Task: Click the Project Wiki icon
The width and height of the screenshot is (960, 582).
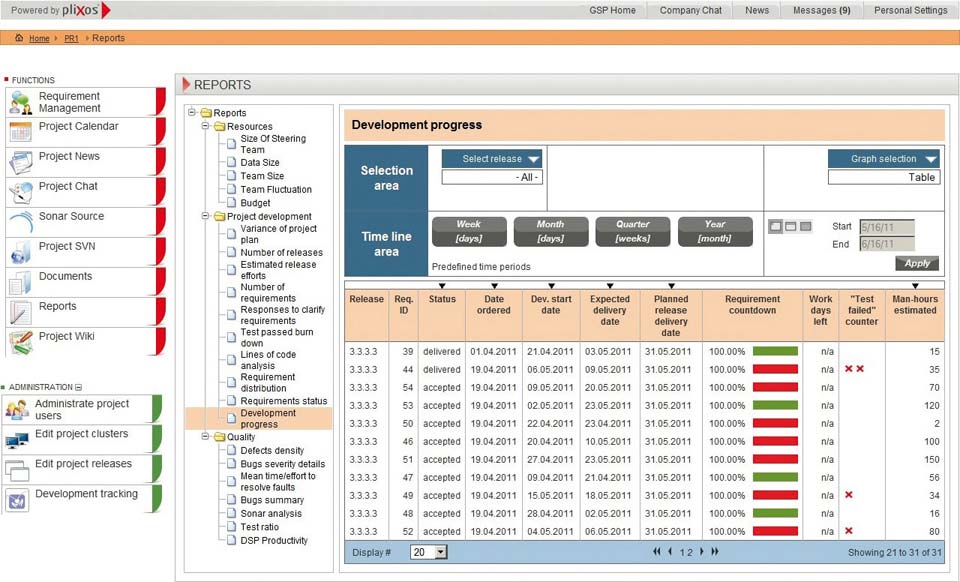Action: click(x=20, y=342)
